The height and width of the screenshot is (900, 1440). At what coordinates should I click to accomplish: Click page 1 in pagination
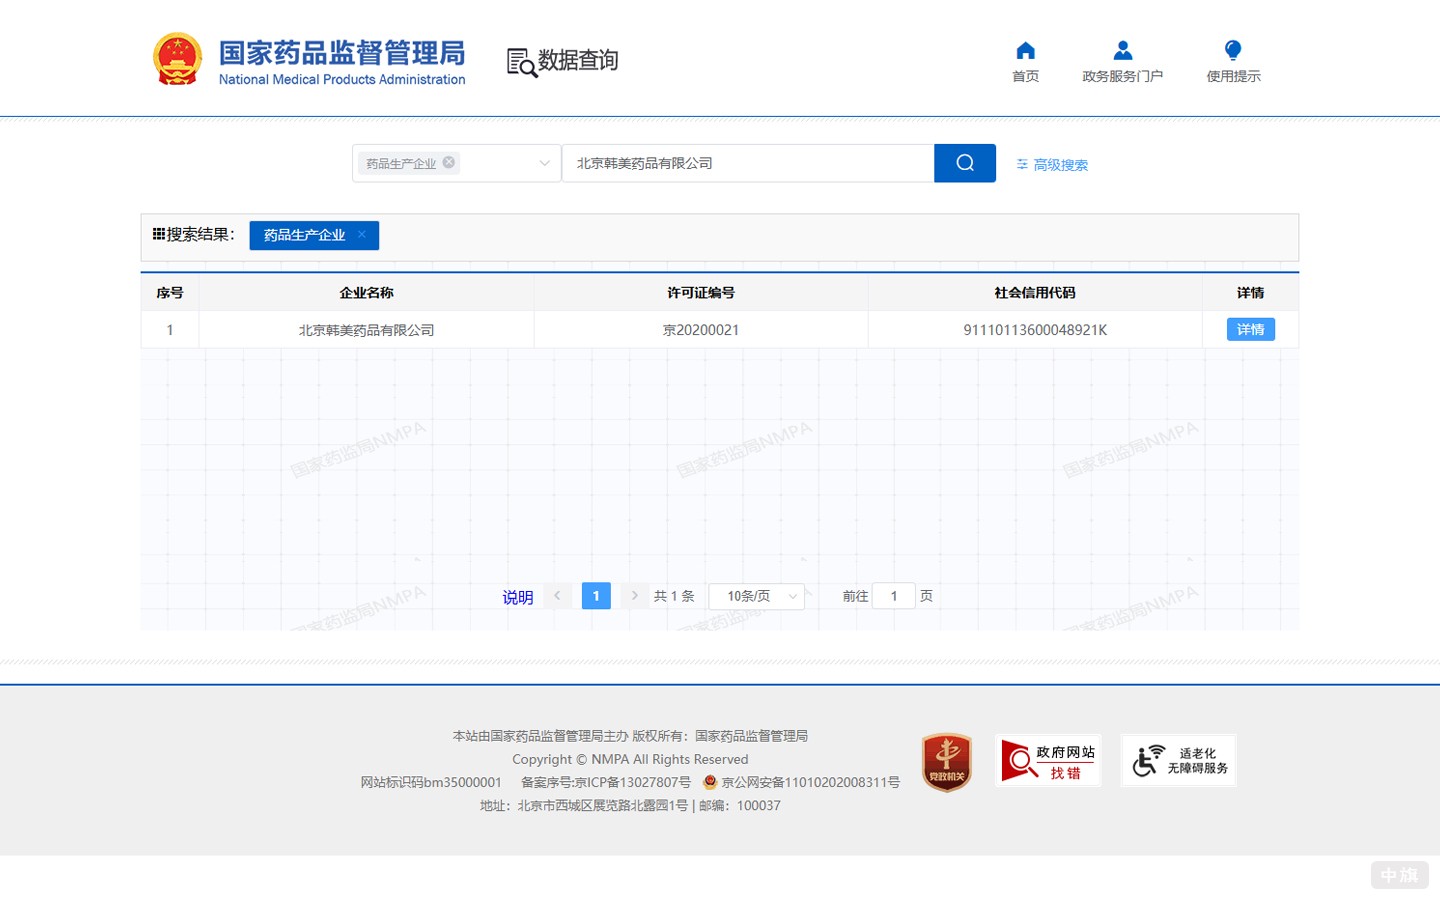point(596,596)
